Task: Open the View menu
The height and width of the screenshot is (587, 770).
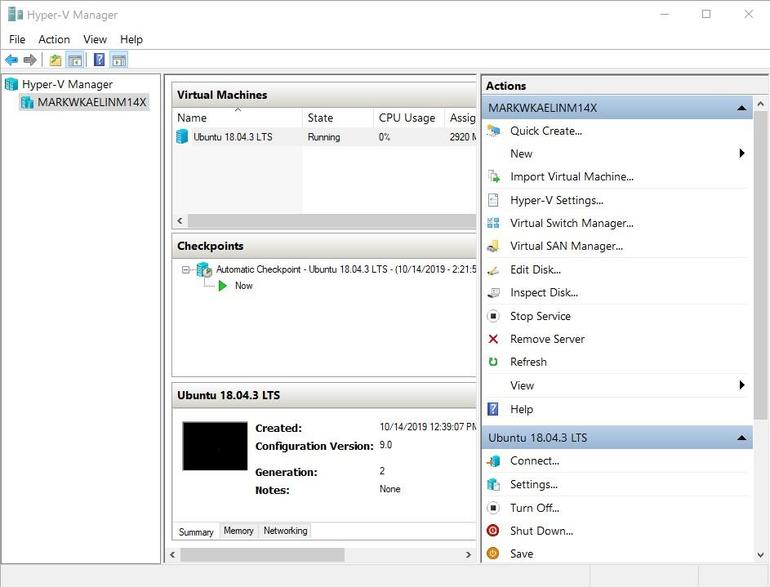Action: pos(95,39)
